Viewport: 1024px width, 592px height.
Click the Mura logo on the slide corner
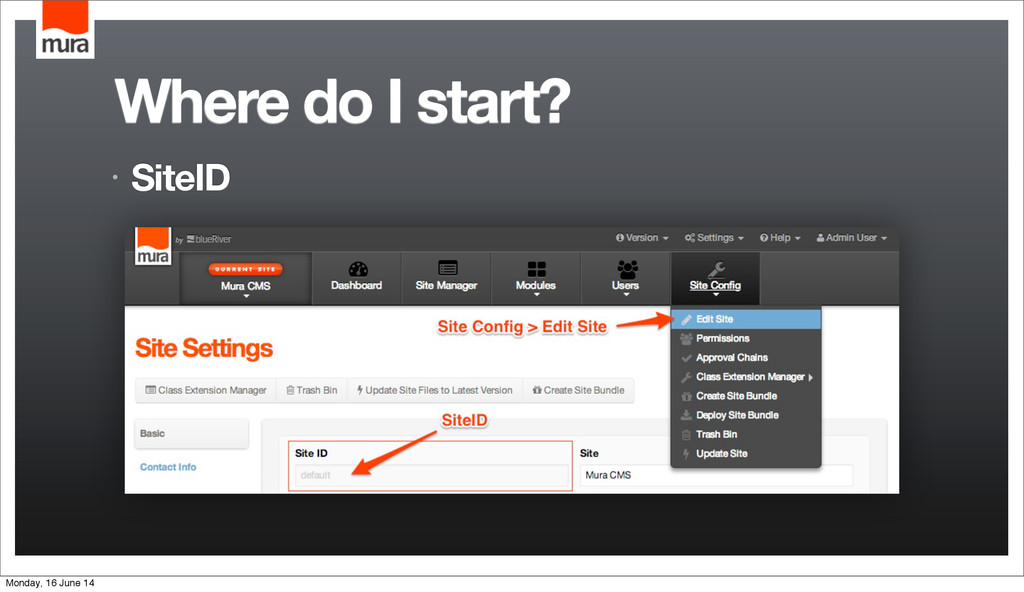coord(65,29)
